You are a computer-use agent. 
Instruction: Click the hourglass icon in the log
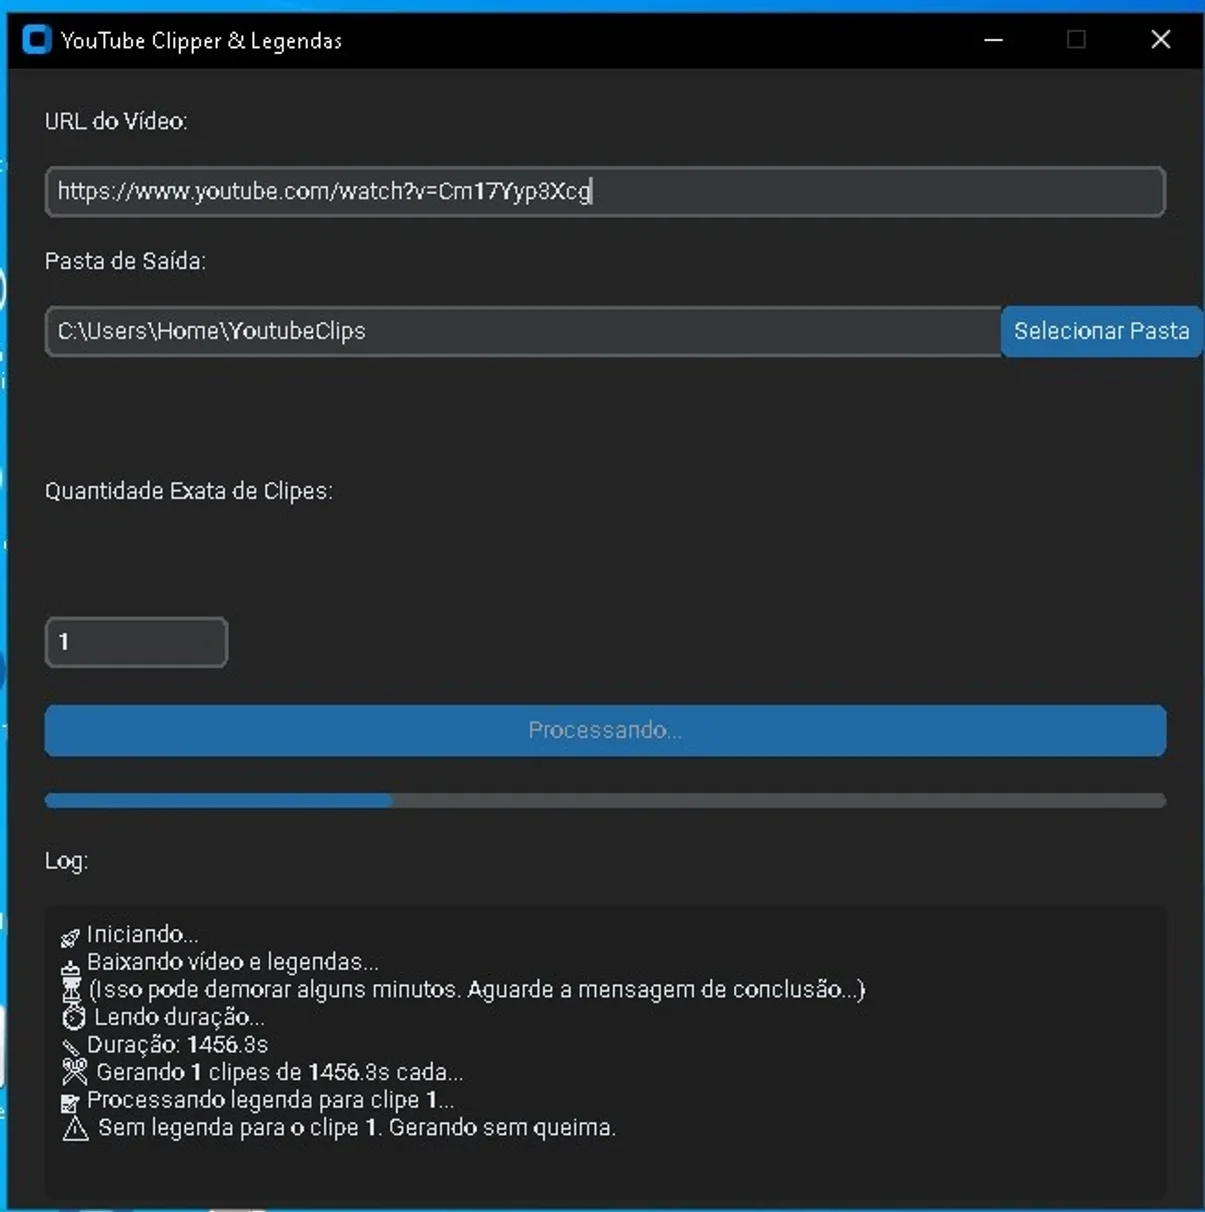tap(71, 990)
